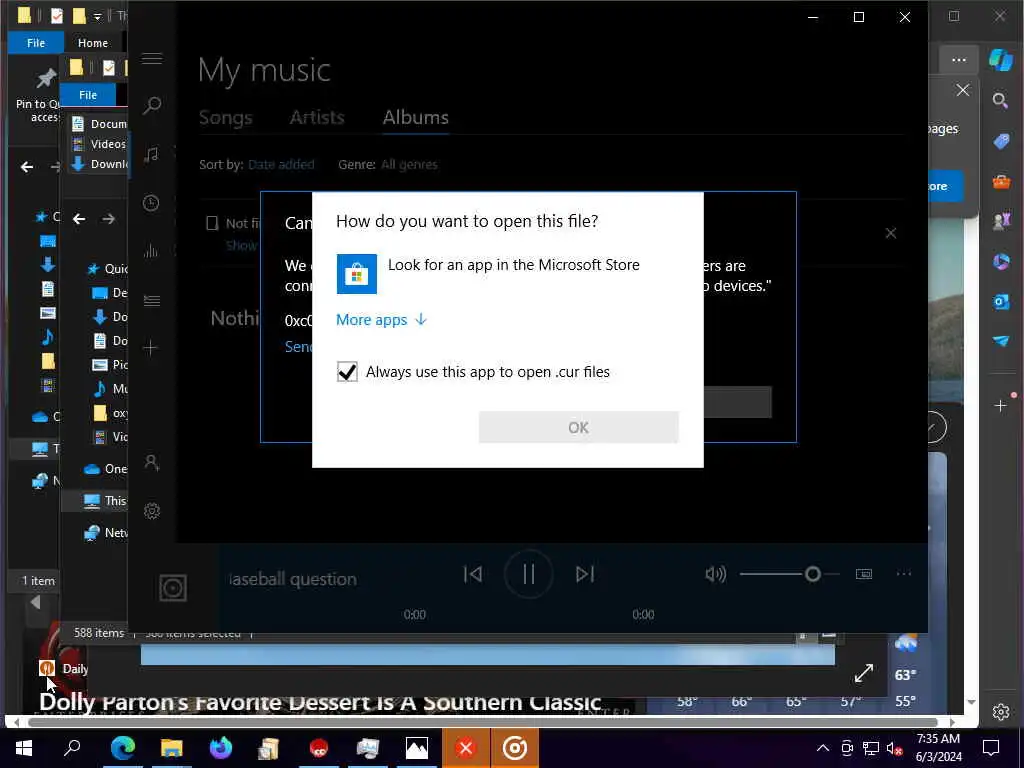Close the Edge side panel with X
Image resolution: width=1024 pixels, height=768 pixels.
[x=963, y=90]
